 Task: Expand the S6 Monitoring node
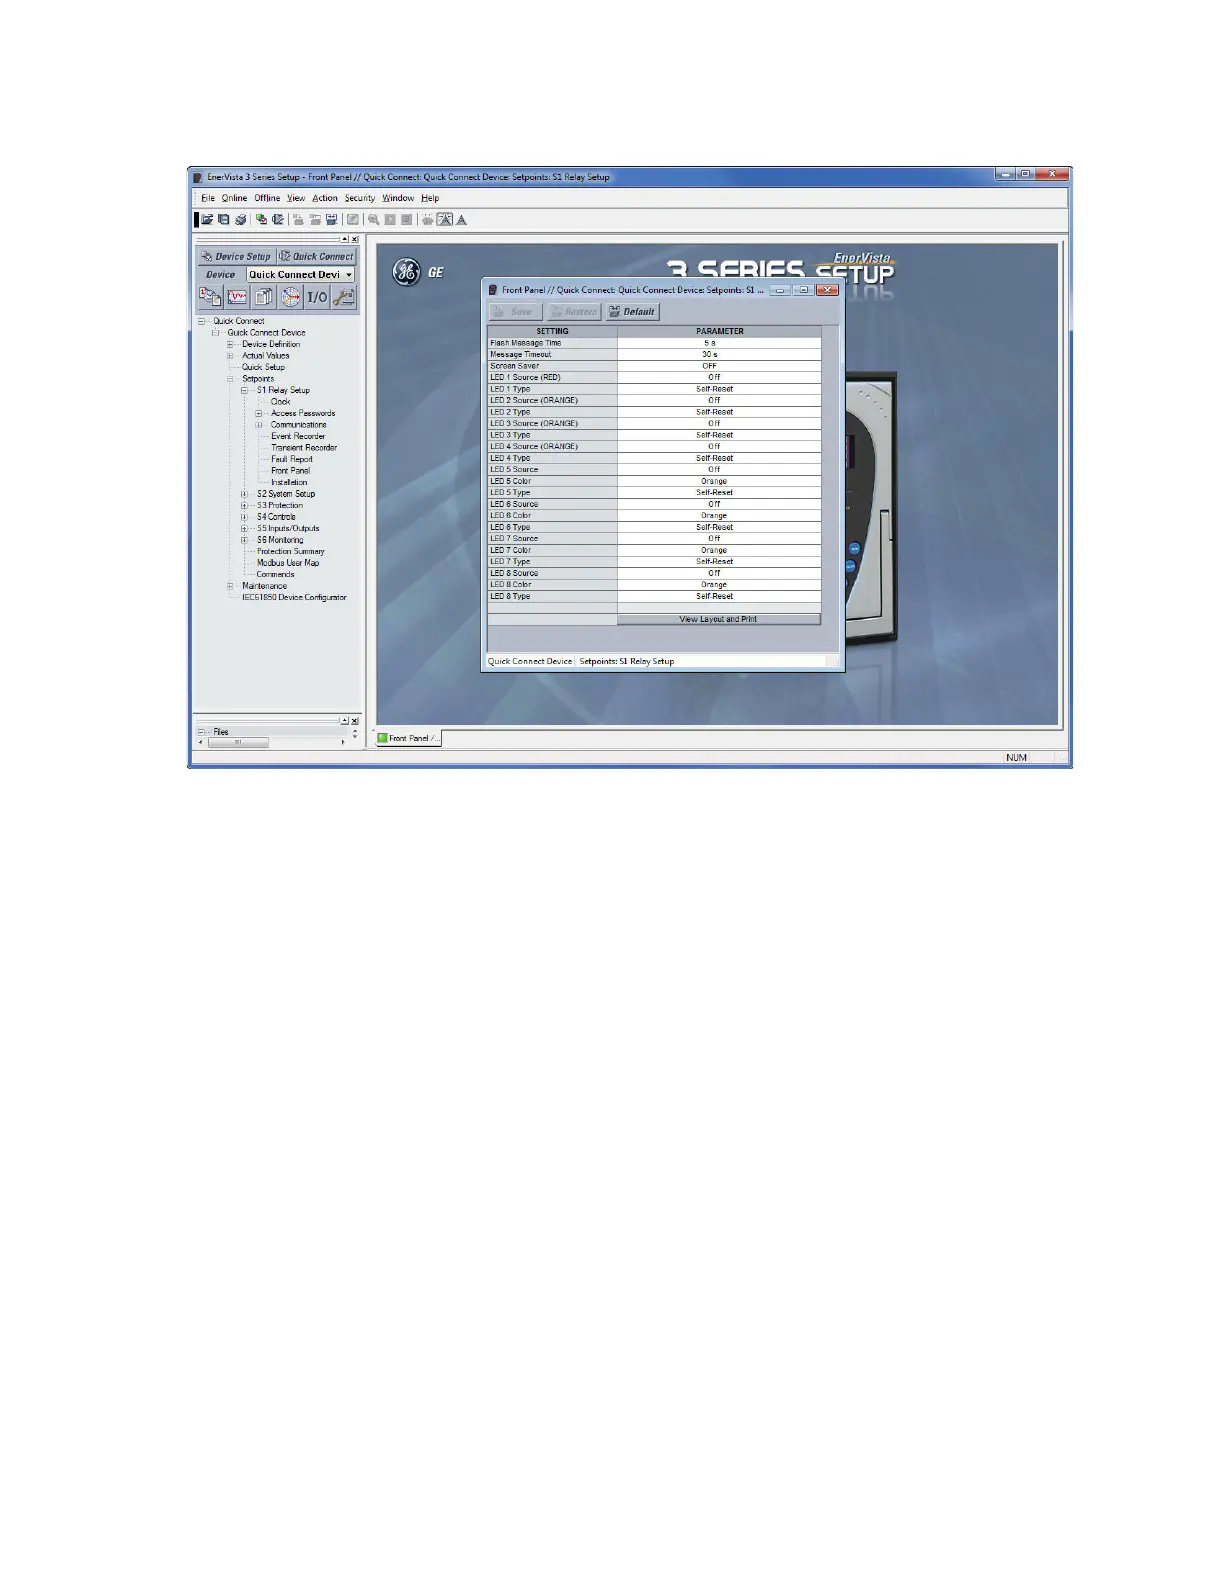pos(244,540)
